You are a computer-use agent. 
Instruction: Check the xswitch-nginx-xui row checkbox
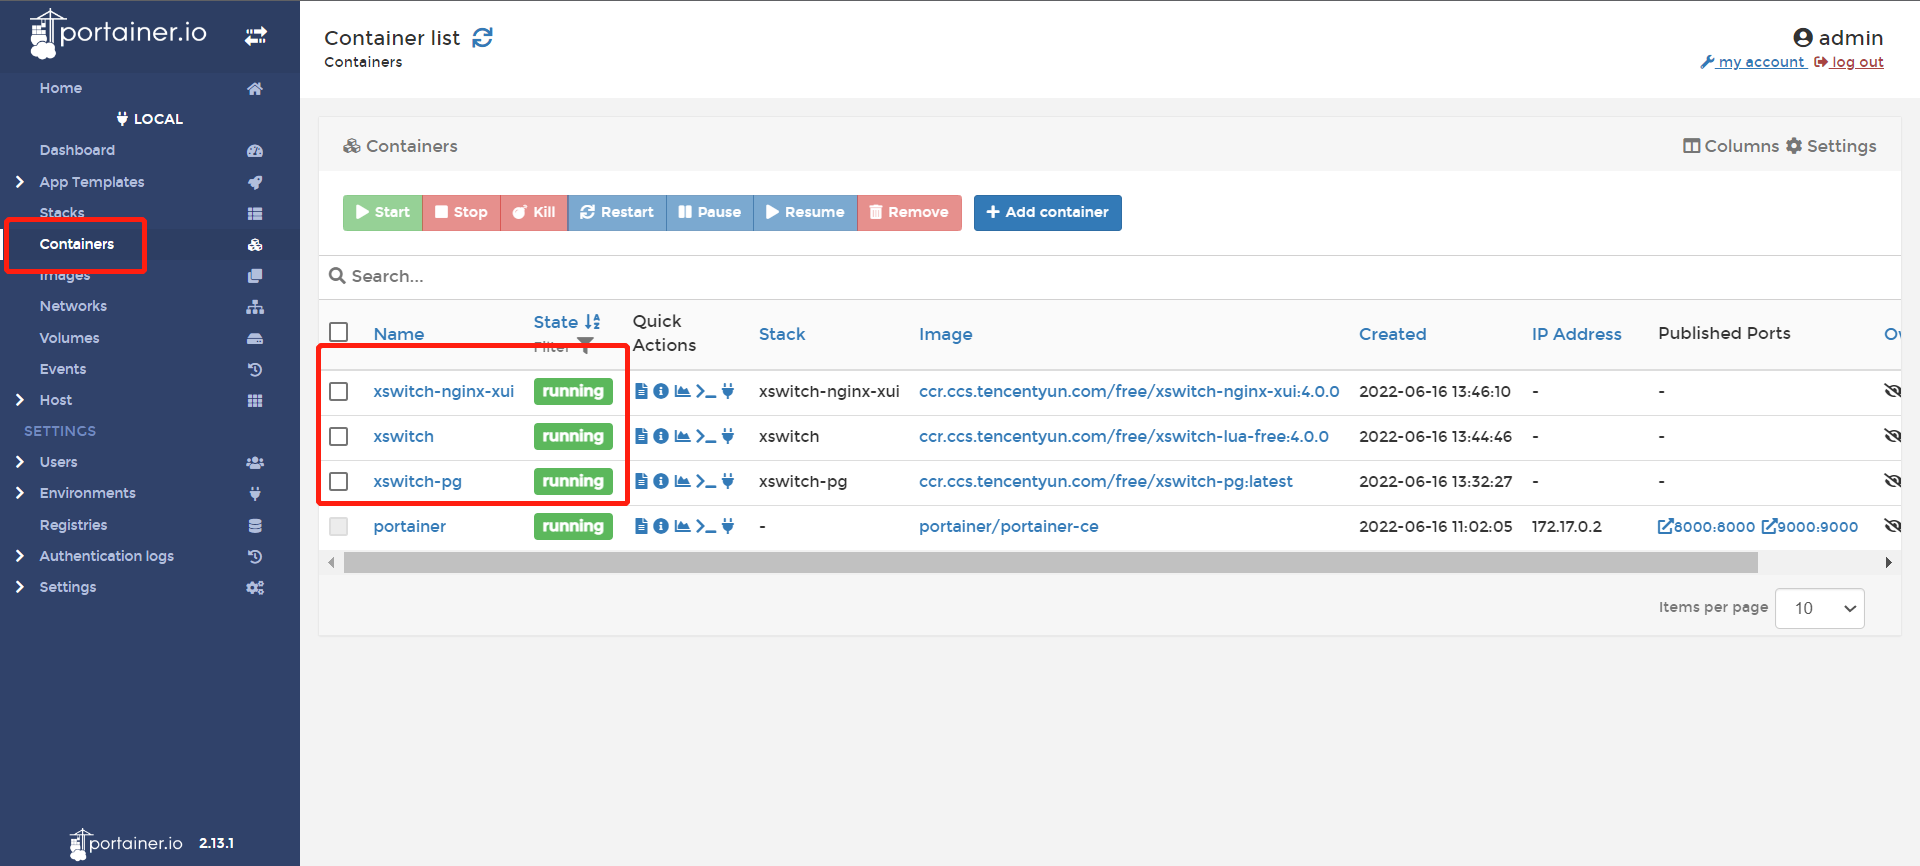(x=339, y=391)
